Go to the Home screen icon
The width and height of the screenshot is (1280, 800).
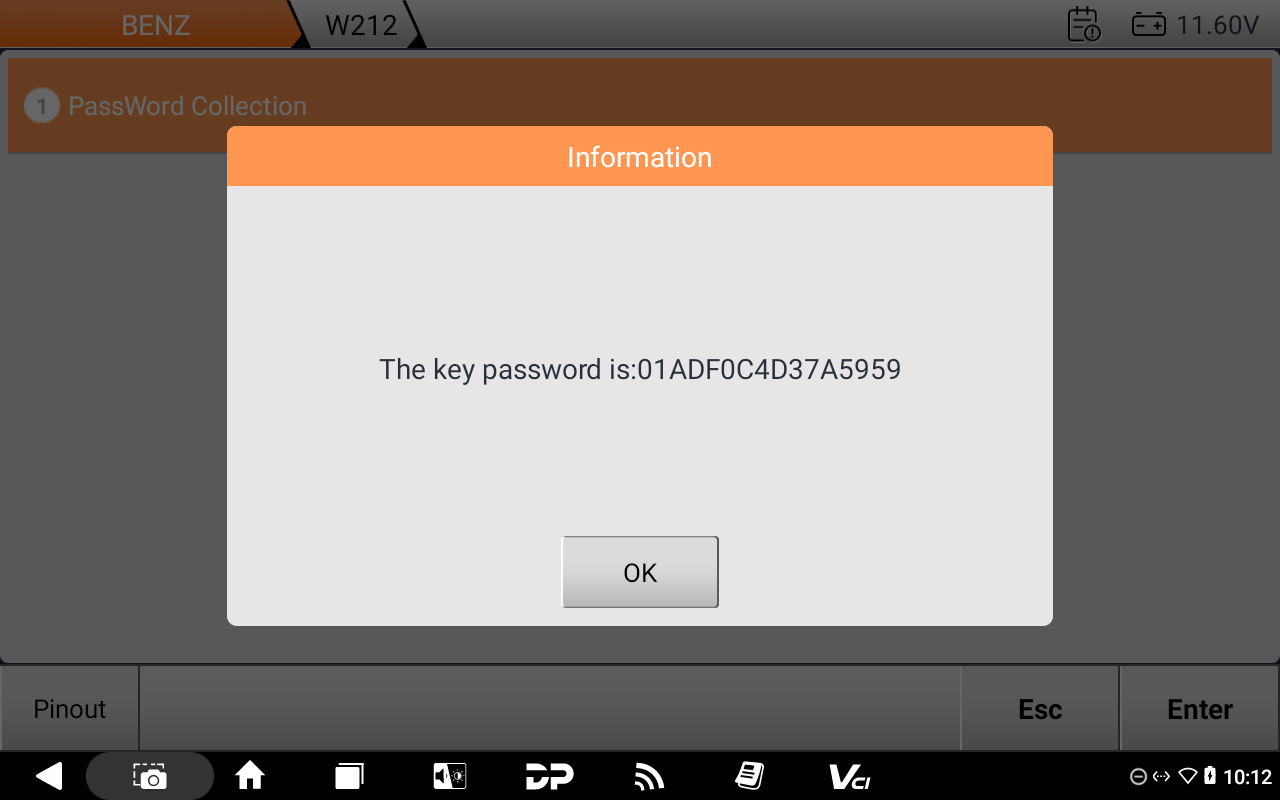pyautogui.click(x=250, y=776)
